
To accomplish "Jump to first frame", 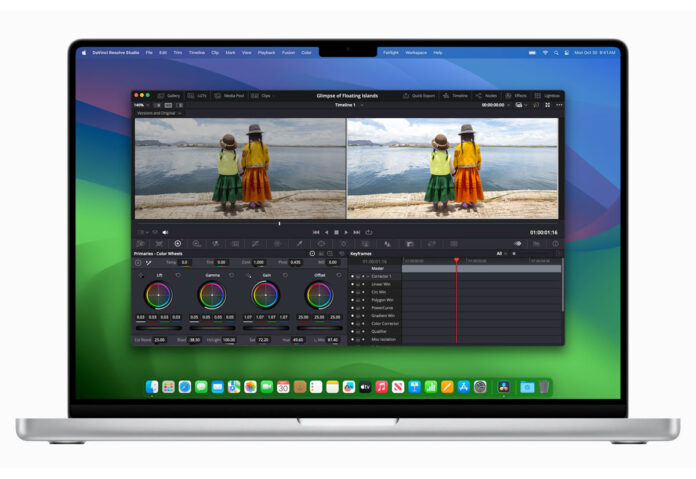I will (316, 232).
